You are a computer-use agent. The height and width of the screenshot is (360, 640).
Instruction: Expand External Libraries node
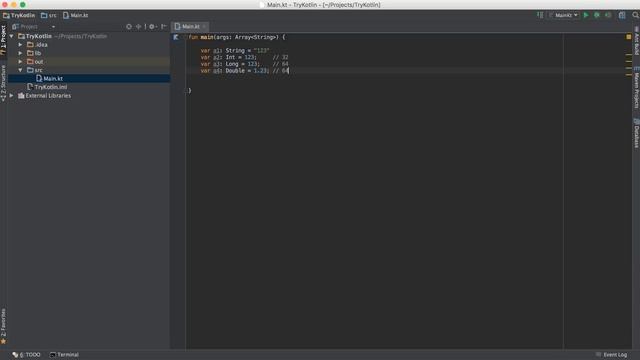[x=12, y=96]
